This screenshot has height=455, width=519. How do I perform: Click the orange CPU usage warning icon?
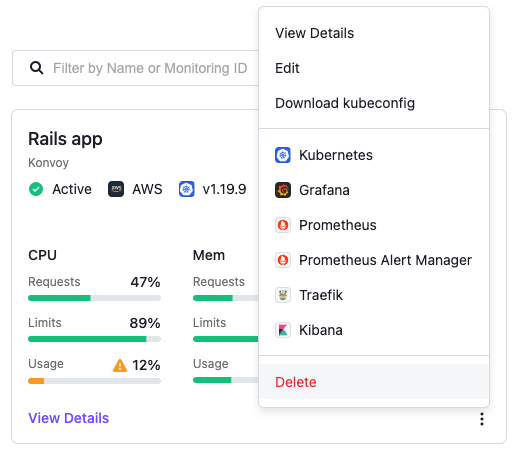tap(120, 365)
